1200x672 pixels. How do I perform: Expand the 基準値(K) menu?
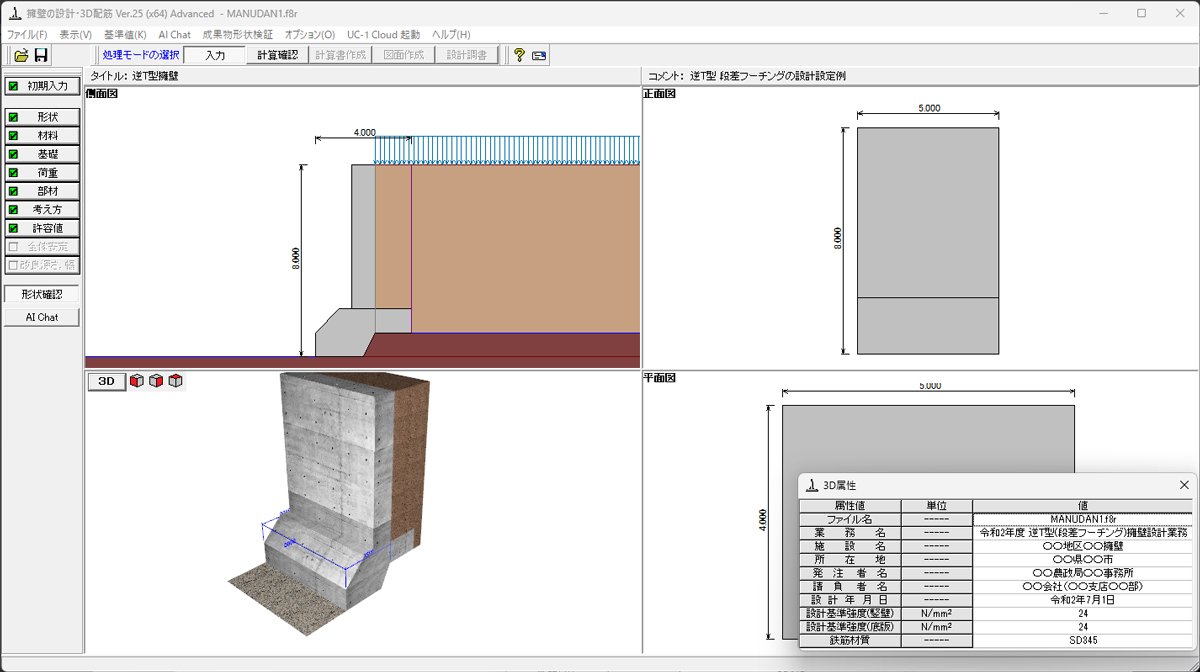point(125,35)
